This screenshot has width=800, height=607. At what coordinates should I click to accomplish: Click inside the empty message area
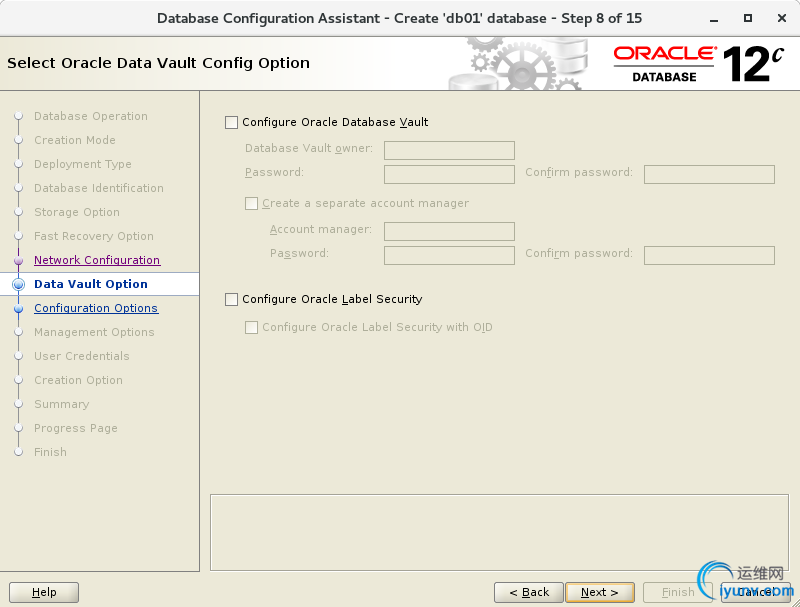pos(499,533)
